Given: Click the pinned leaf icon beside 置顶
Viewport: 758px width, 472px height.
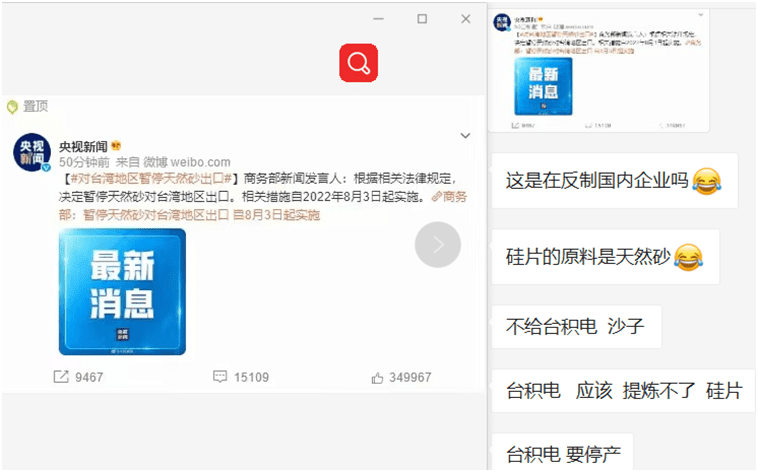Looking at the screenshot, I should pos(12,107).
